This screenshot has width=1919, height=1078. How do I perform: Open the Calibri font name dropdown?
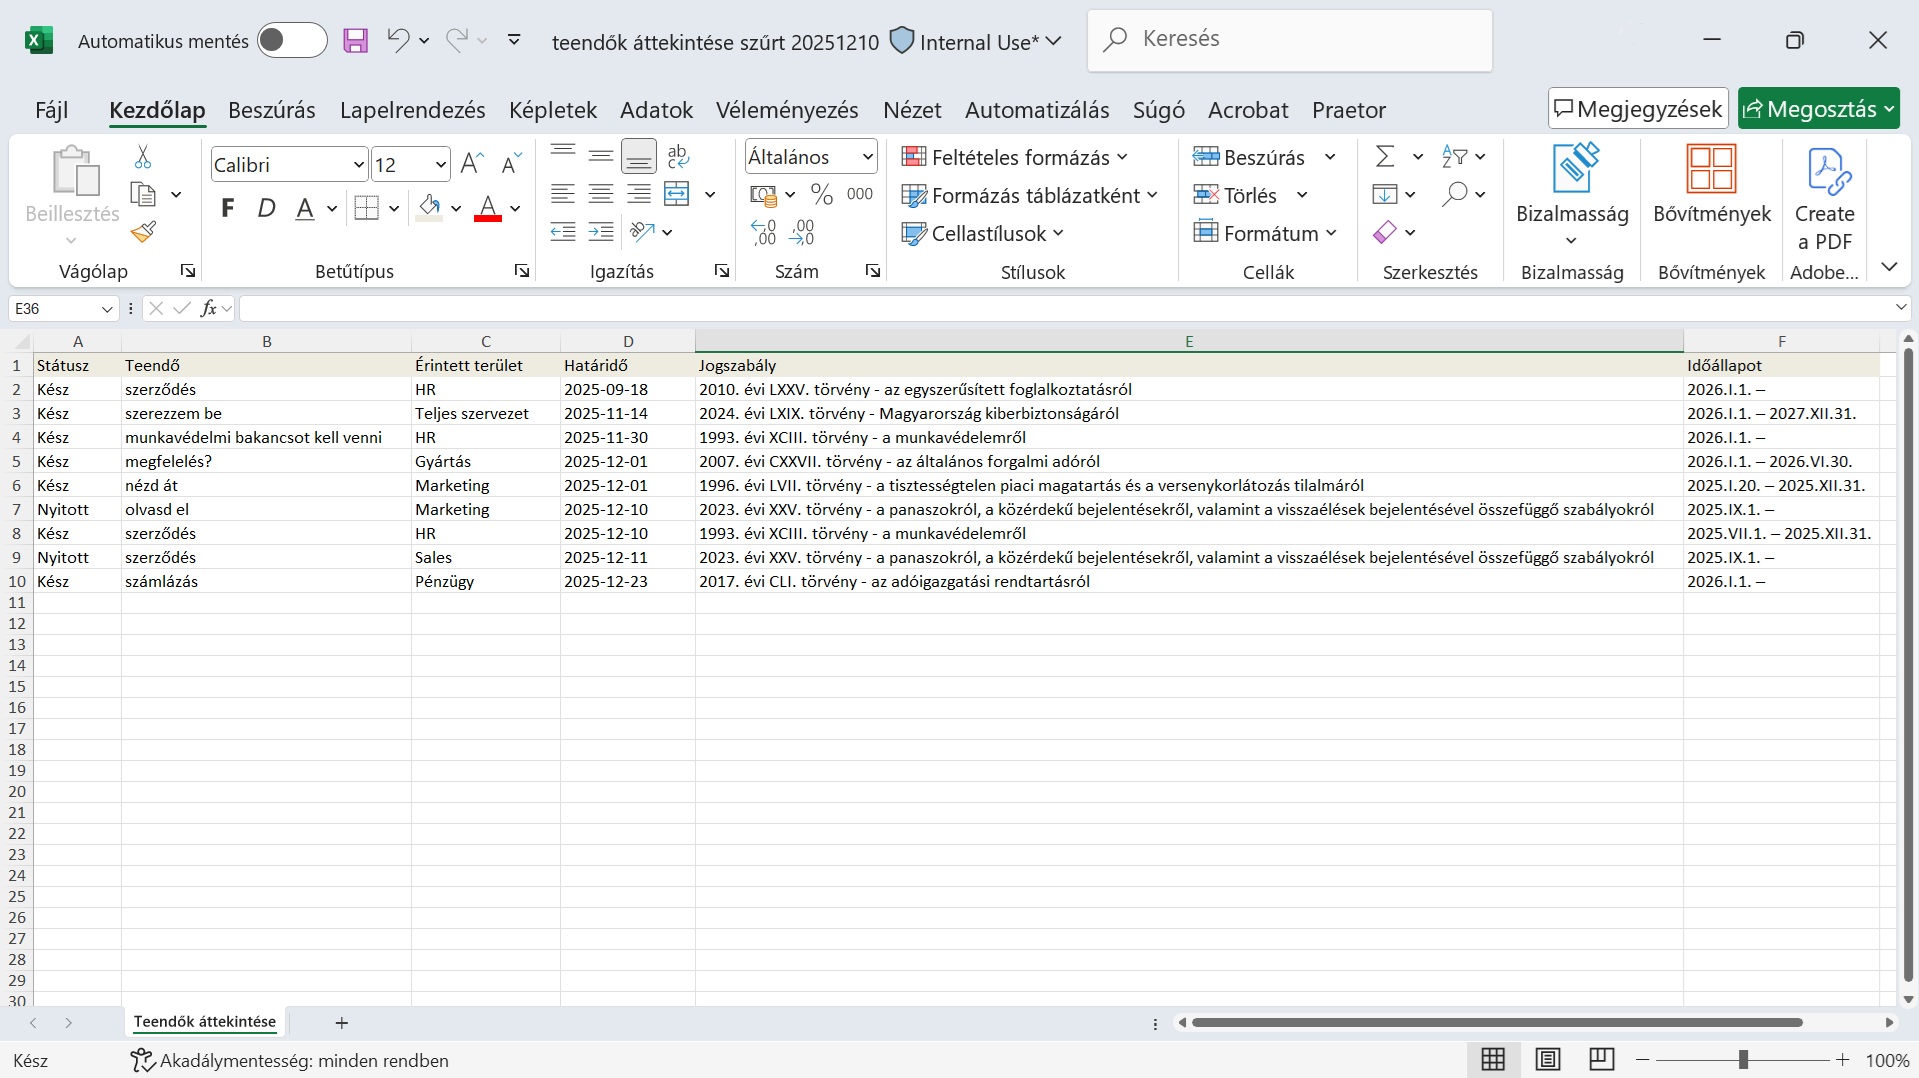coord(358,165)
